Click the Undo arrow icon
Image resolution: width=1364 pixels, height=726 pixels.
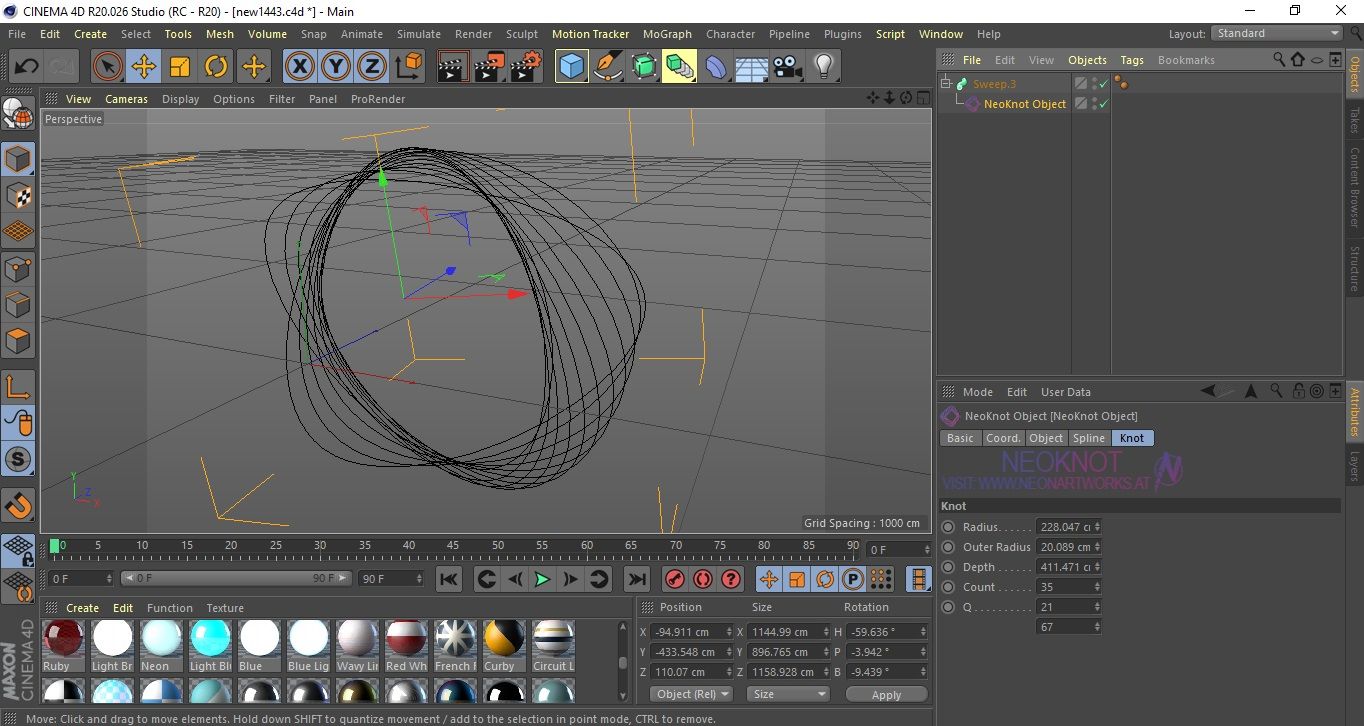27,67
